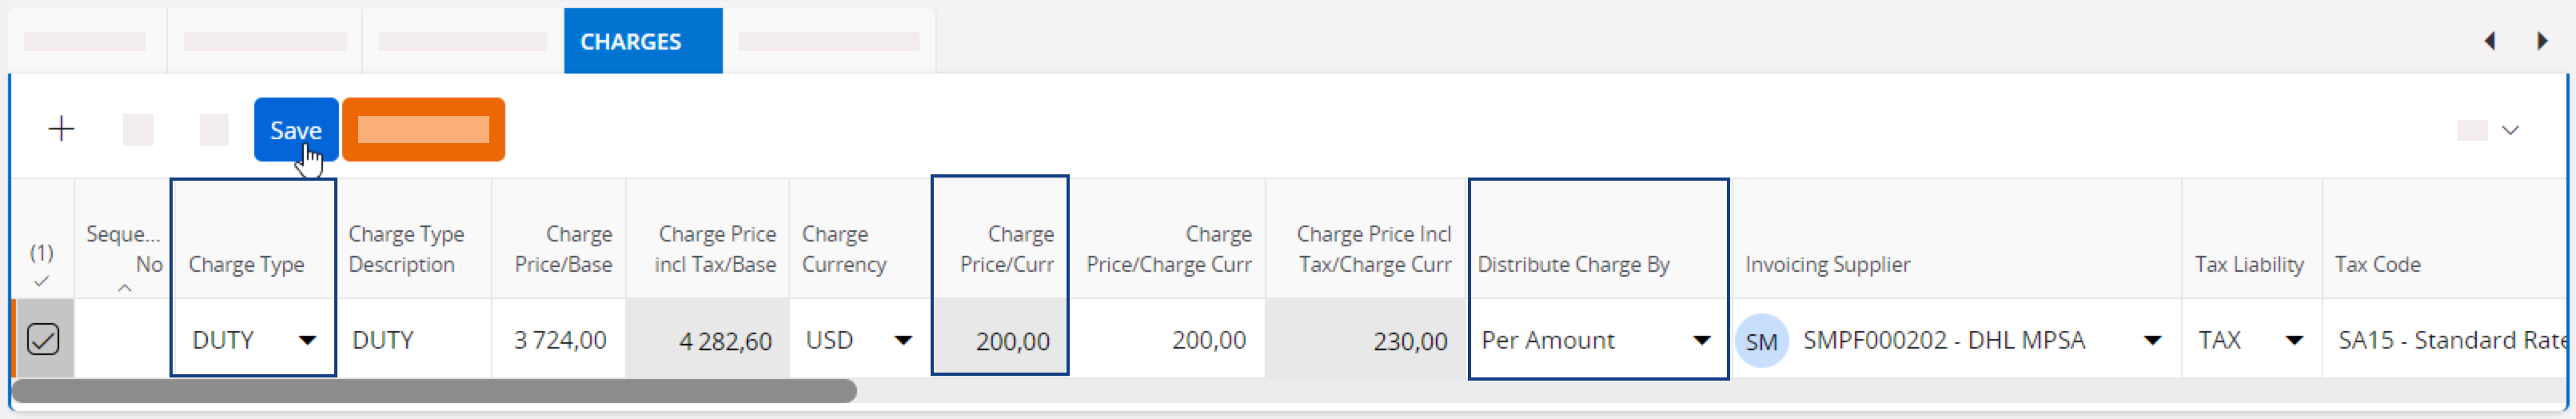Edit the Charge Price/Base 3 724,00 field
The width and height of the screenshot is (2576, 419).
click(x=560, y=340)
